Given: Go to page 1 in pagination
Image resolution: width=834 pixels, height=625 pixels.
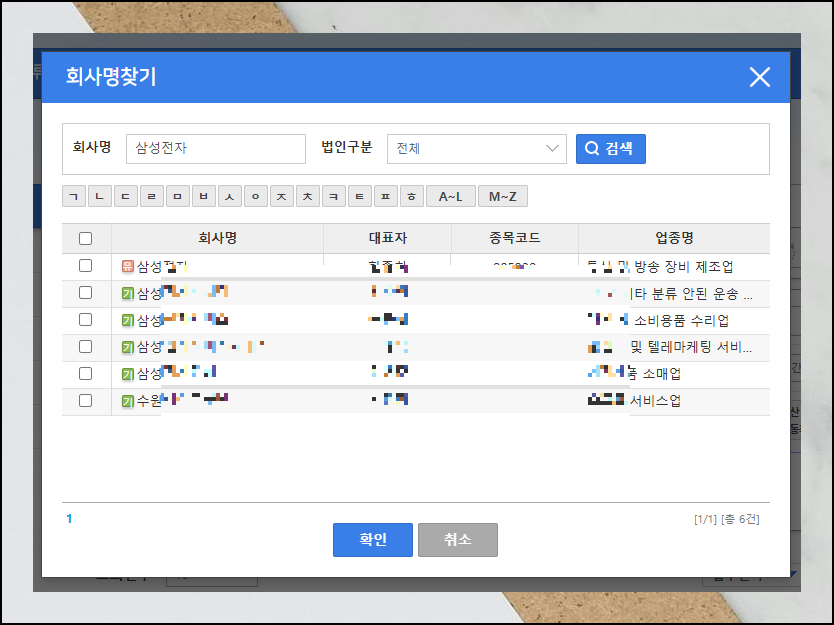Looking at the screenshot, I should 69,519.
